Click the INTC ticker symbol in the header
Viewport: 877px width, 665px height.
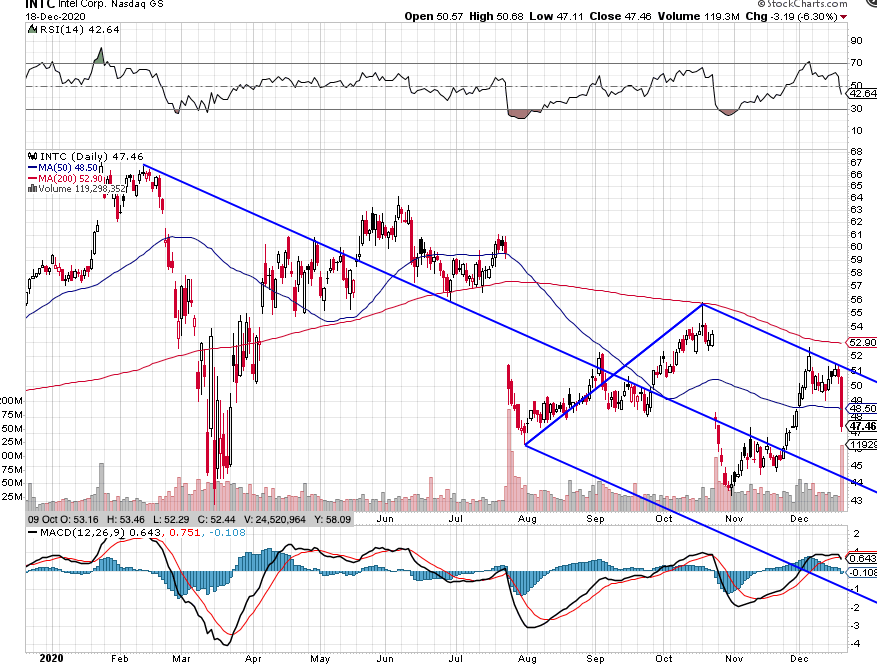coord(40,4)
